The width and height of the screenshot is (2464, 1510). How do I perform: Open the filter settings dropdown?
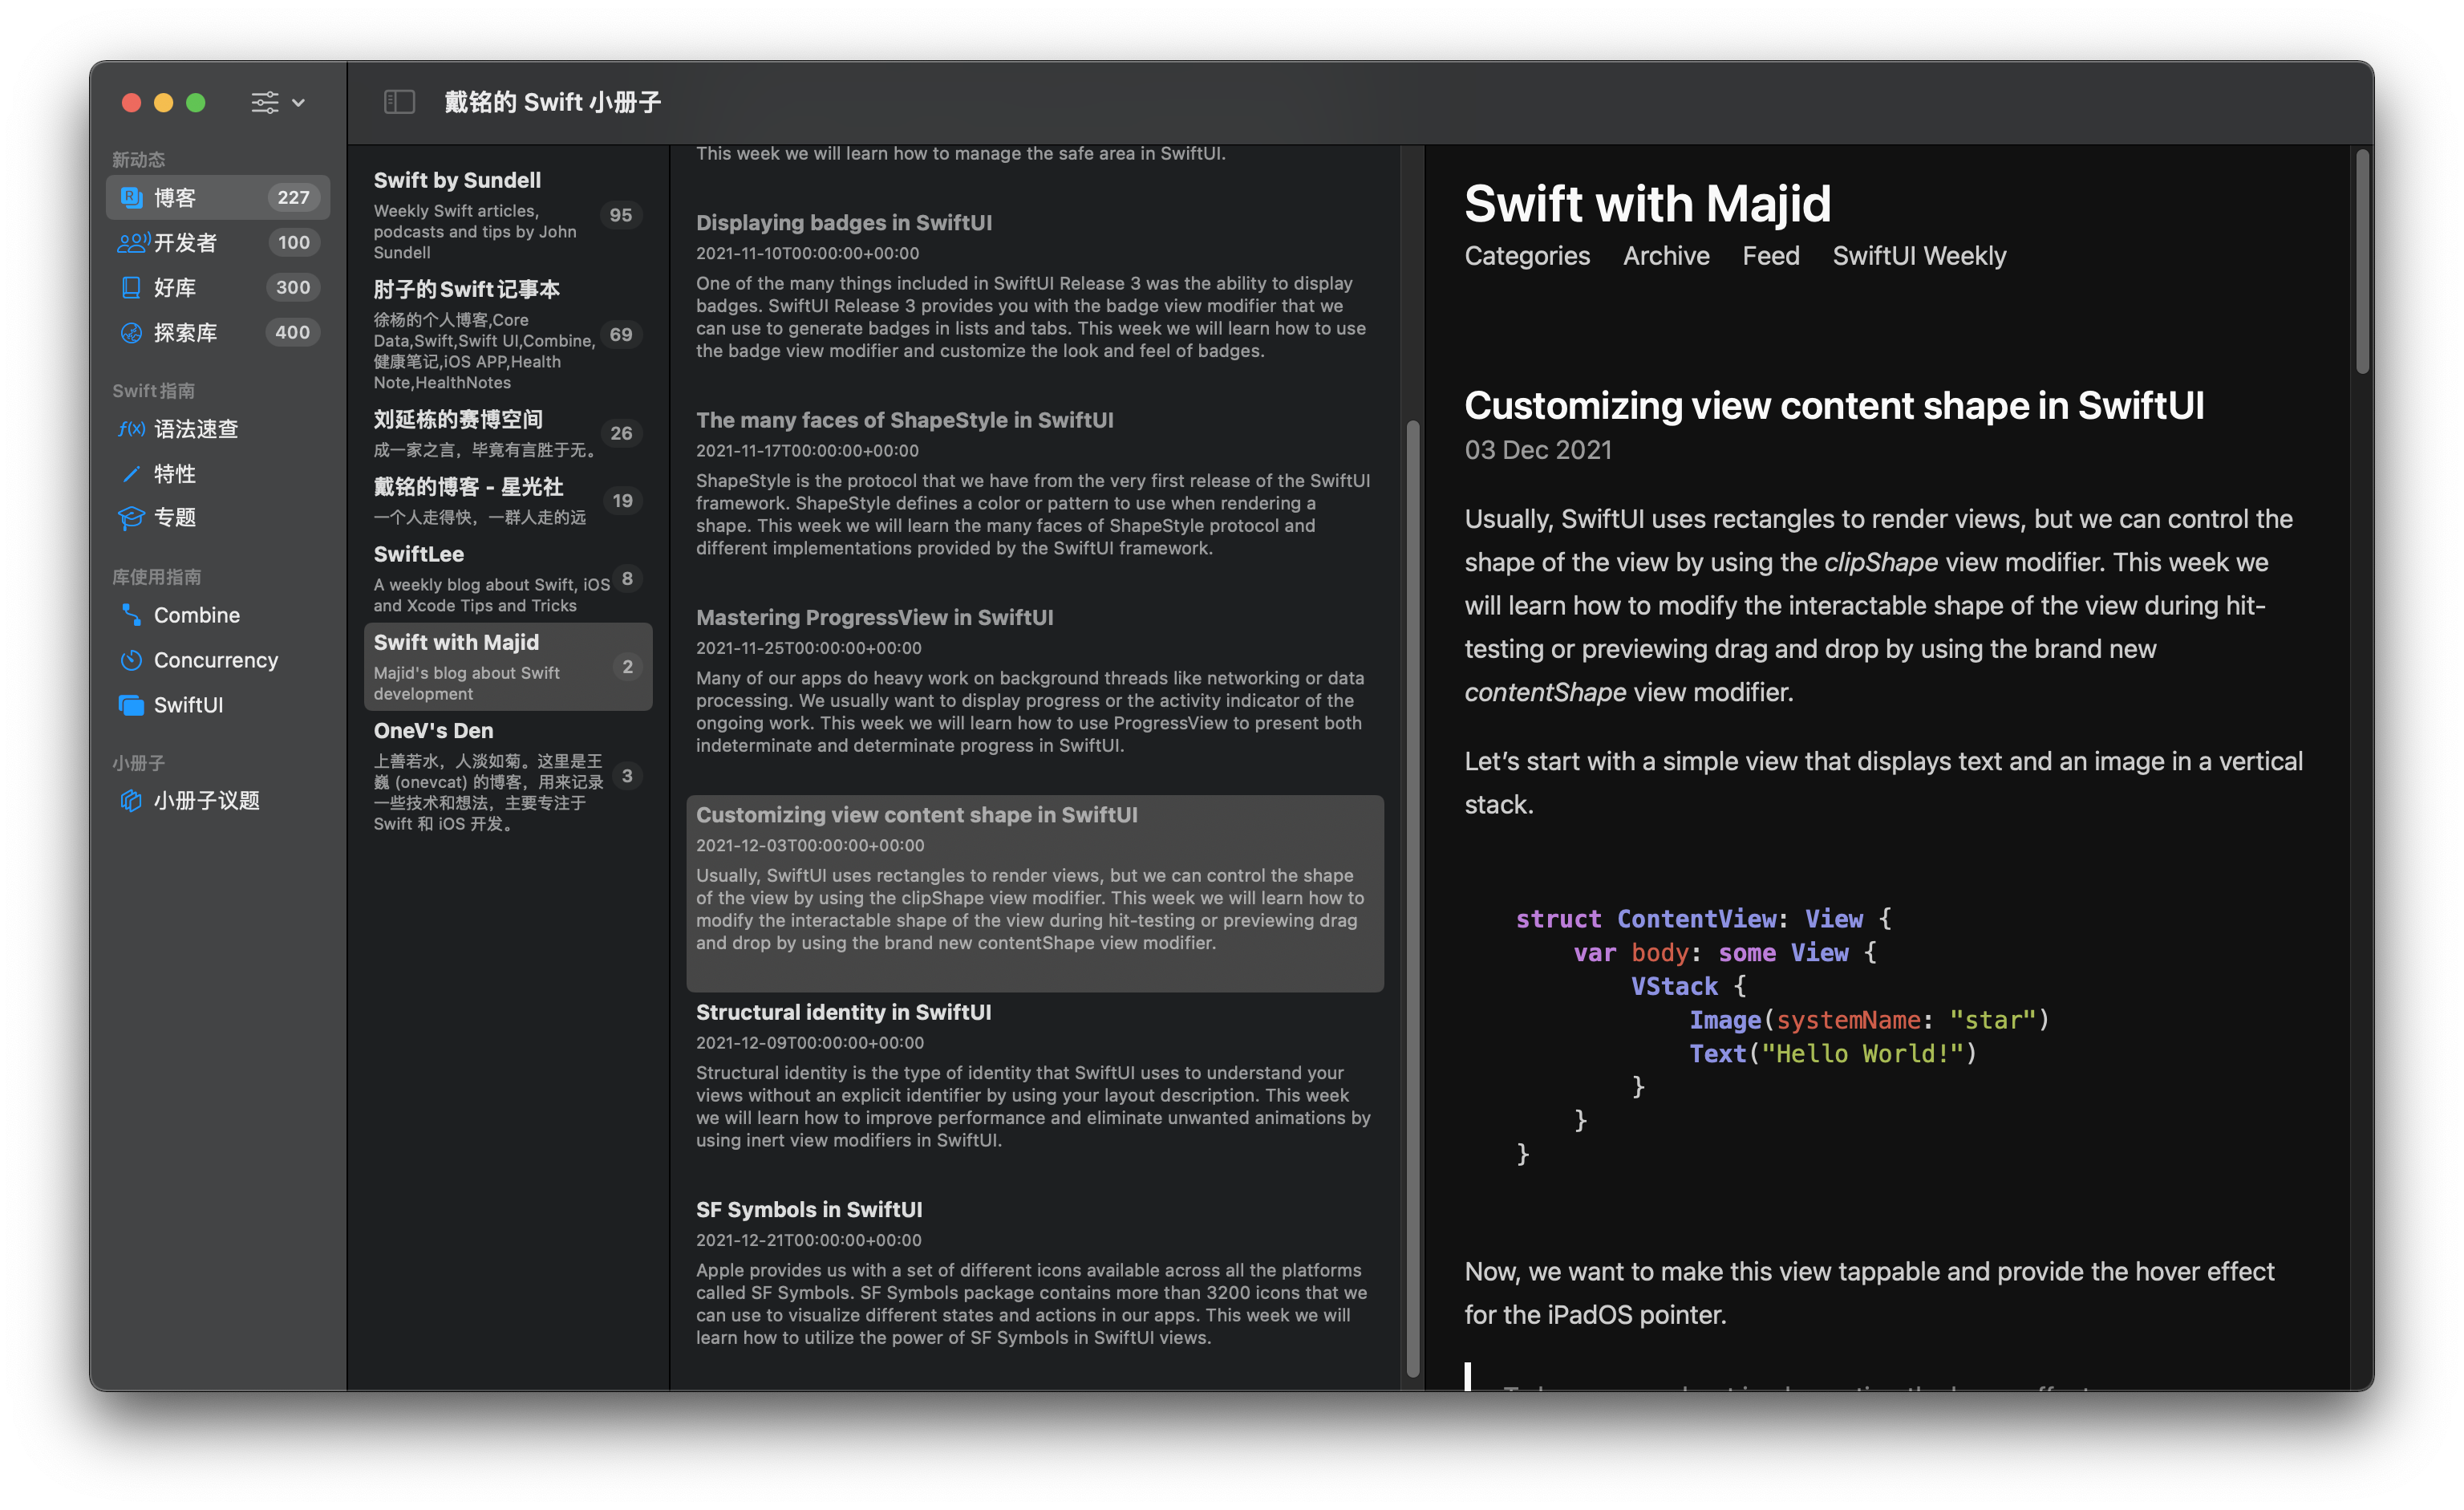click(x=277, y=102)
